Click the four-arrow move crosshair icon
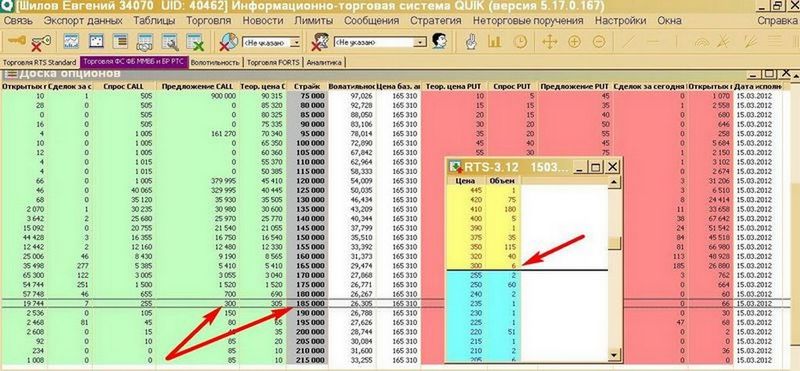The width and height of the screenshot is (800, 371). click(x=549, y=42)
